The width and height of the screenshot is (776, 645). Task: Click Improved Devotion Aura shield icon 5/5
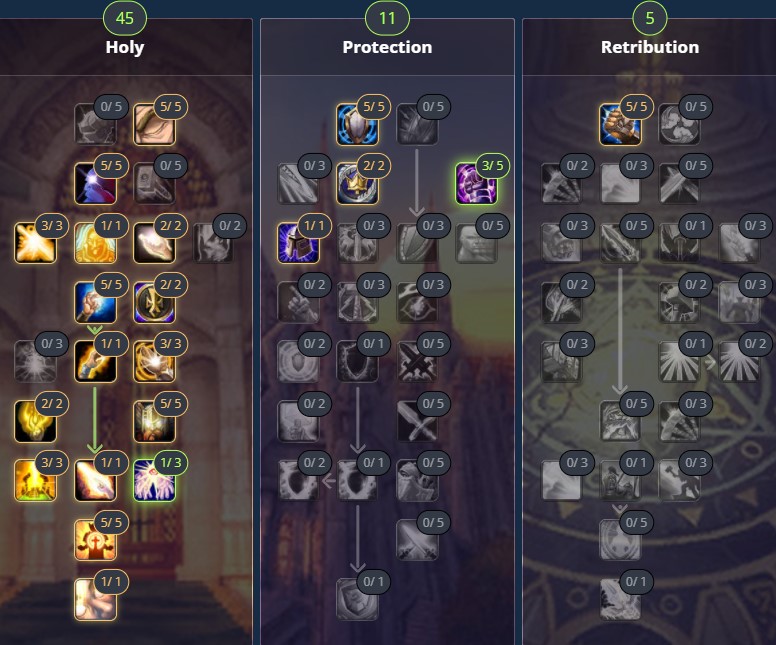click(357, 124)
